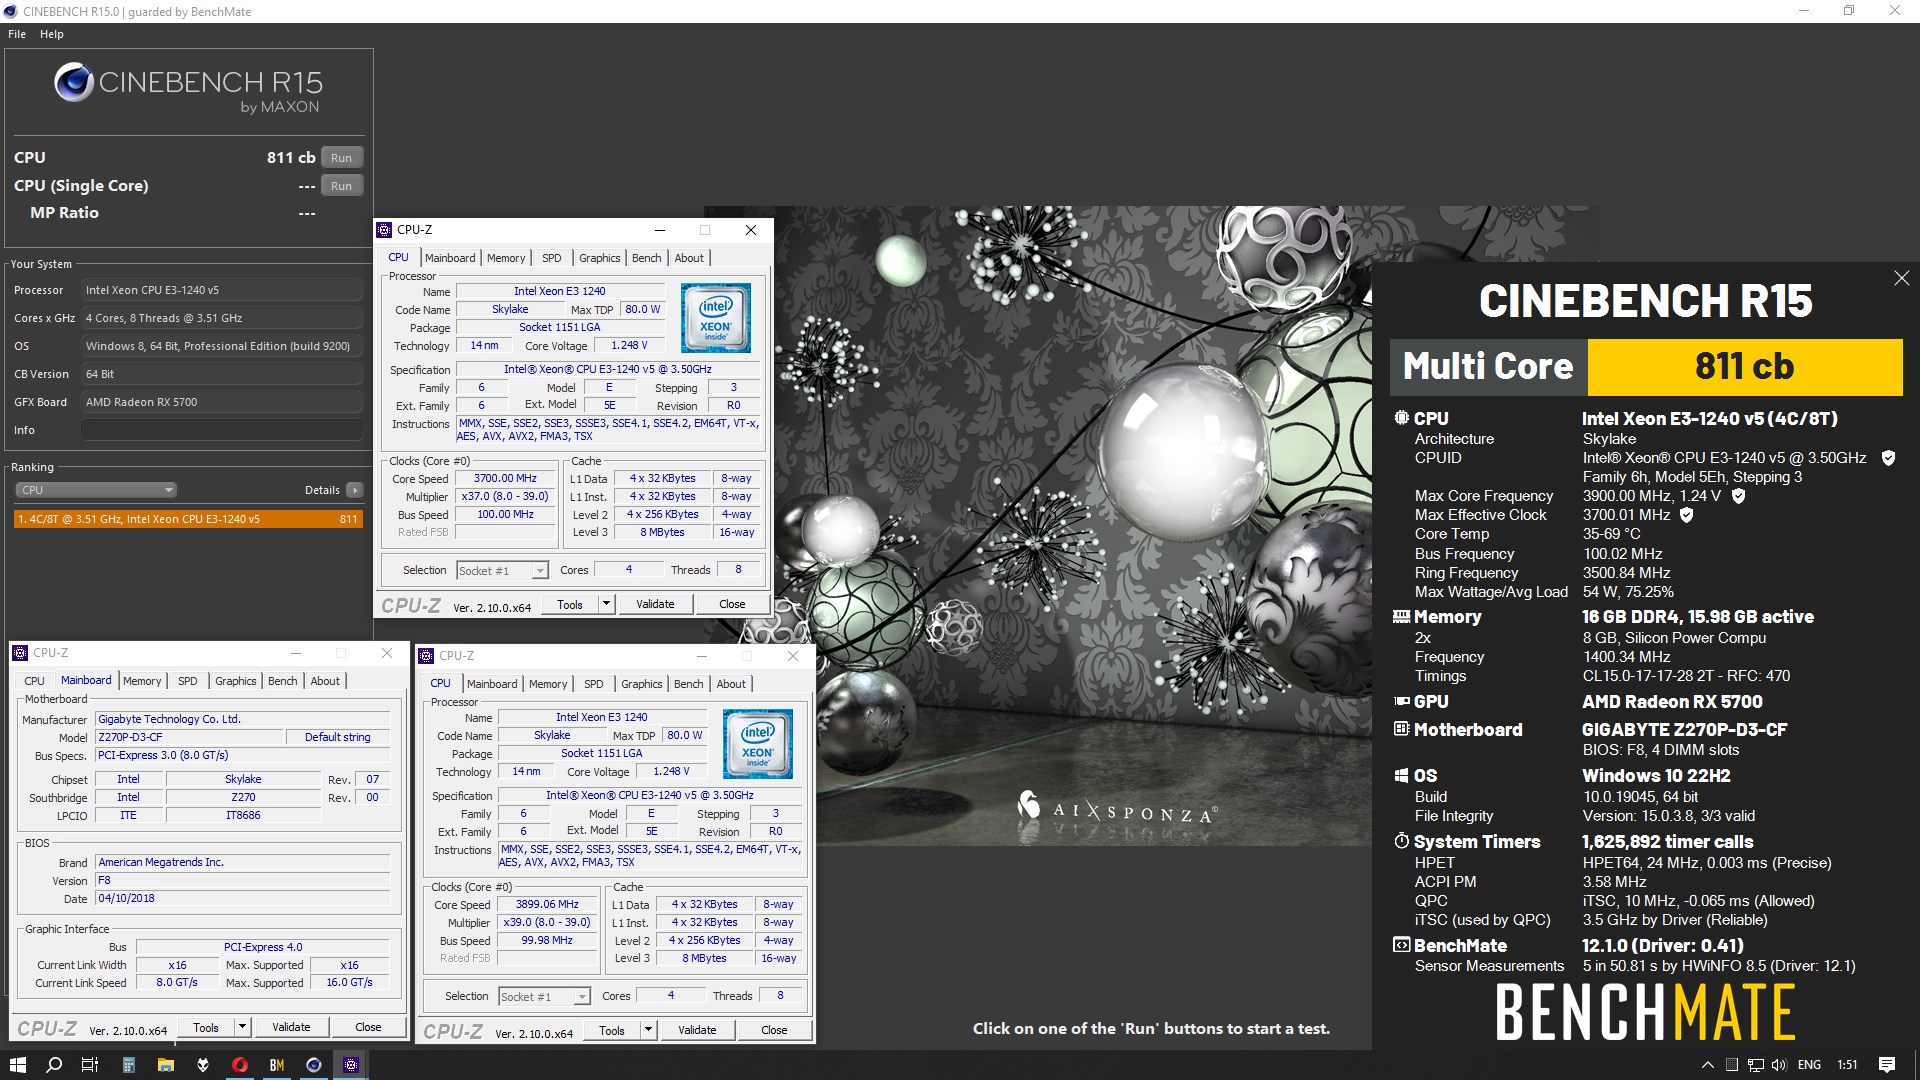Click the Intel Xeon logo in top CPU-Z window
The height and width of the screenshot is (1080, 1920).
716,318
